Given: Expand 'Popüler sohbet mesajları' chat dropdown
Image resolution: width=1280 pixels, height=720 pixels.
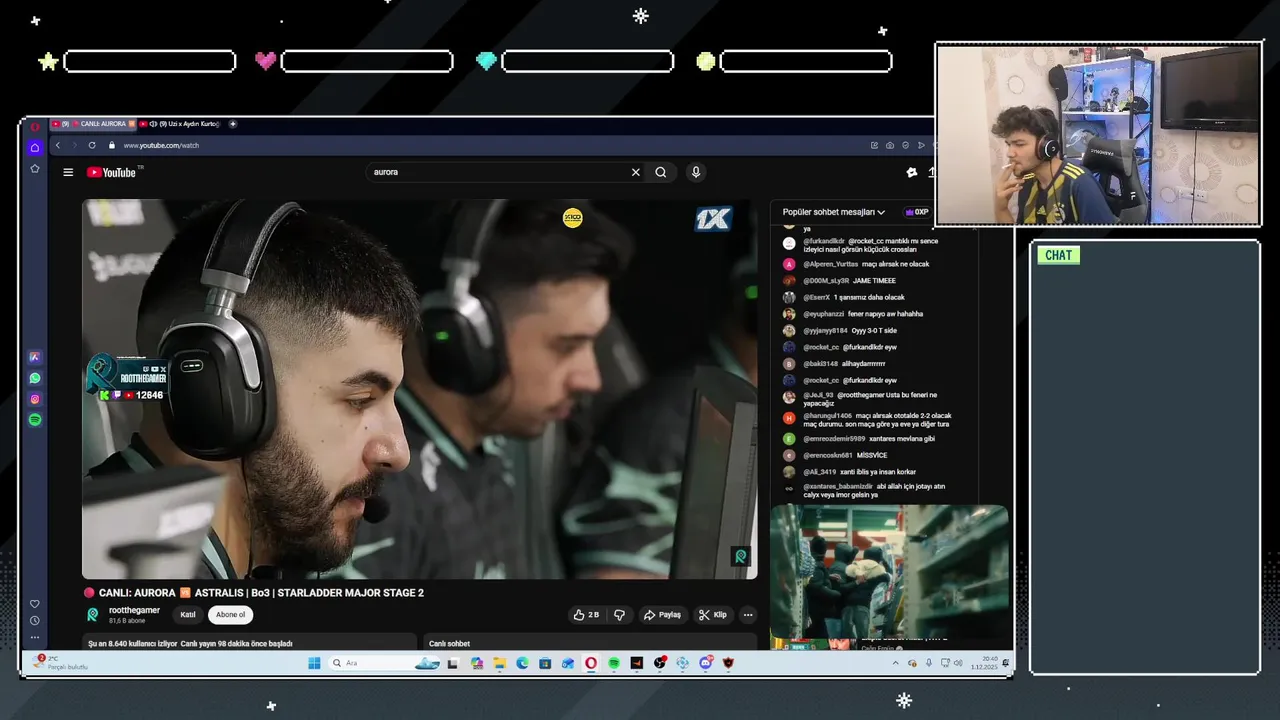Looking at the screenshot, I should pyautogui.click(x=834, y=212).
